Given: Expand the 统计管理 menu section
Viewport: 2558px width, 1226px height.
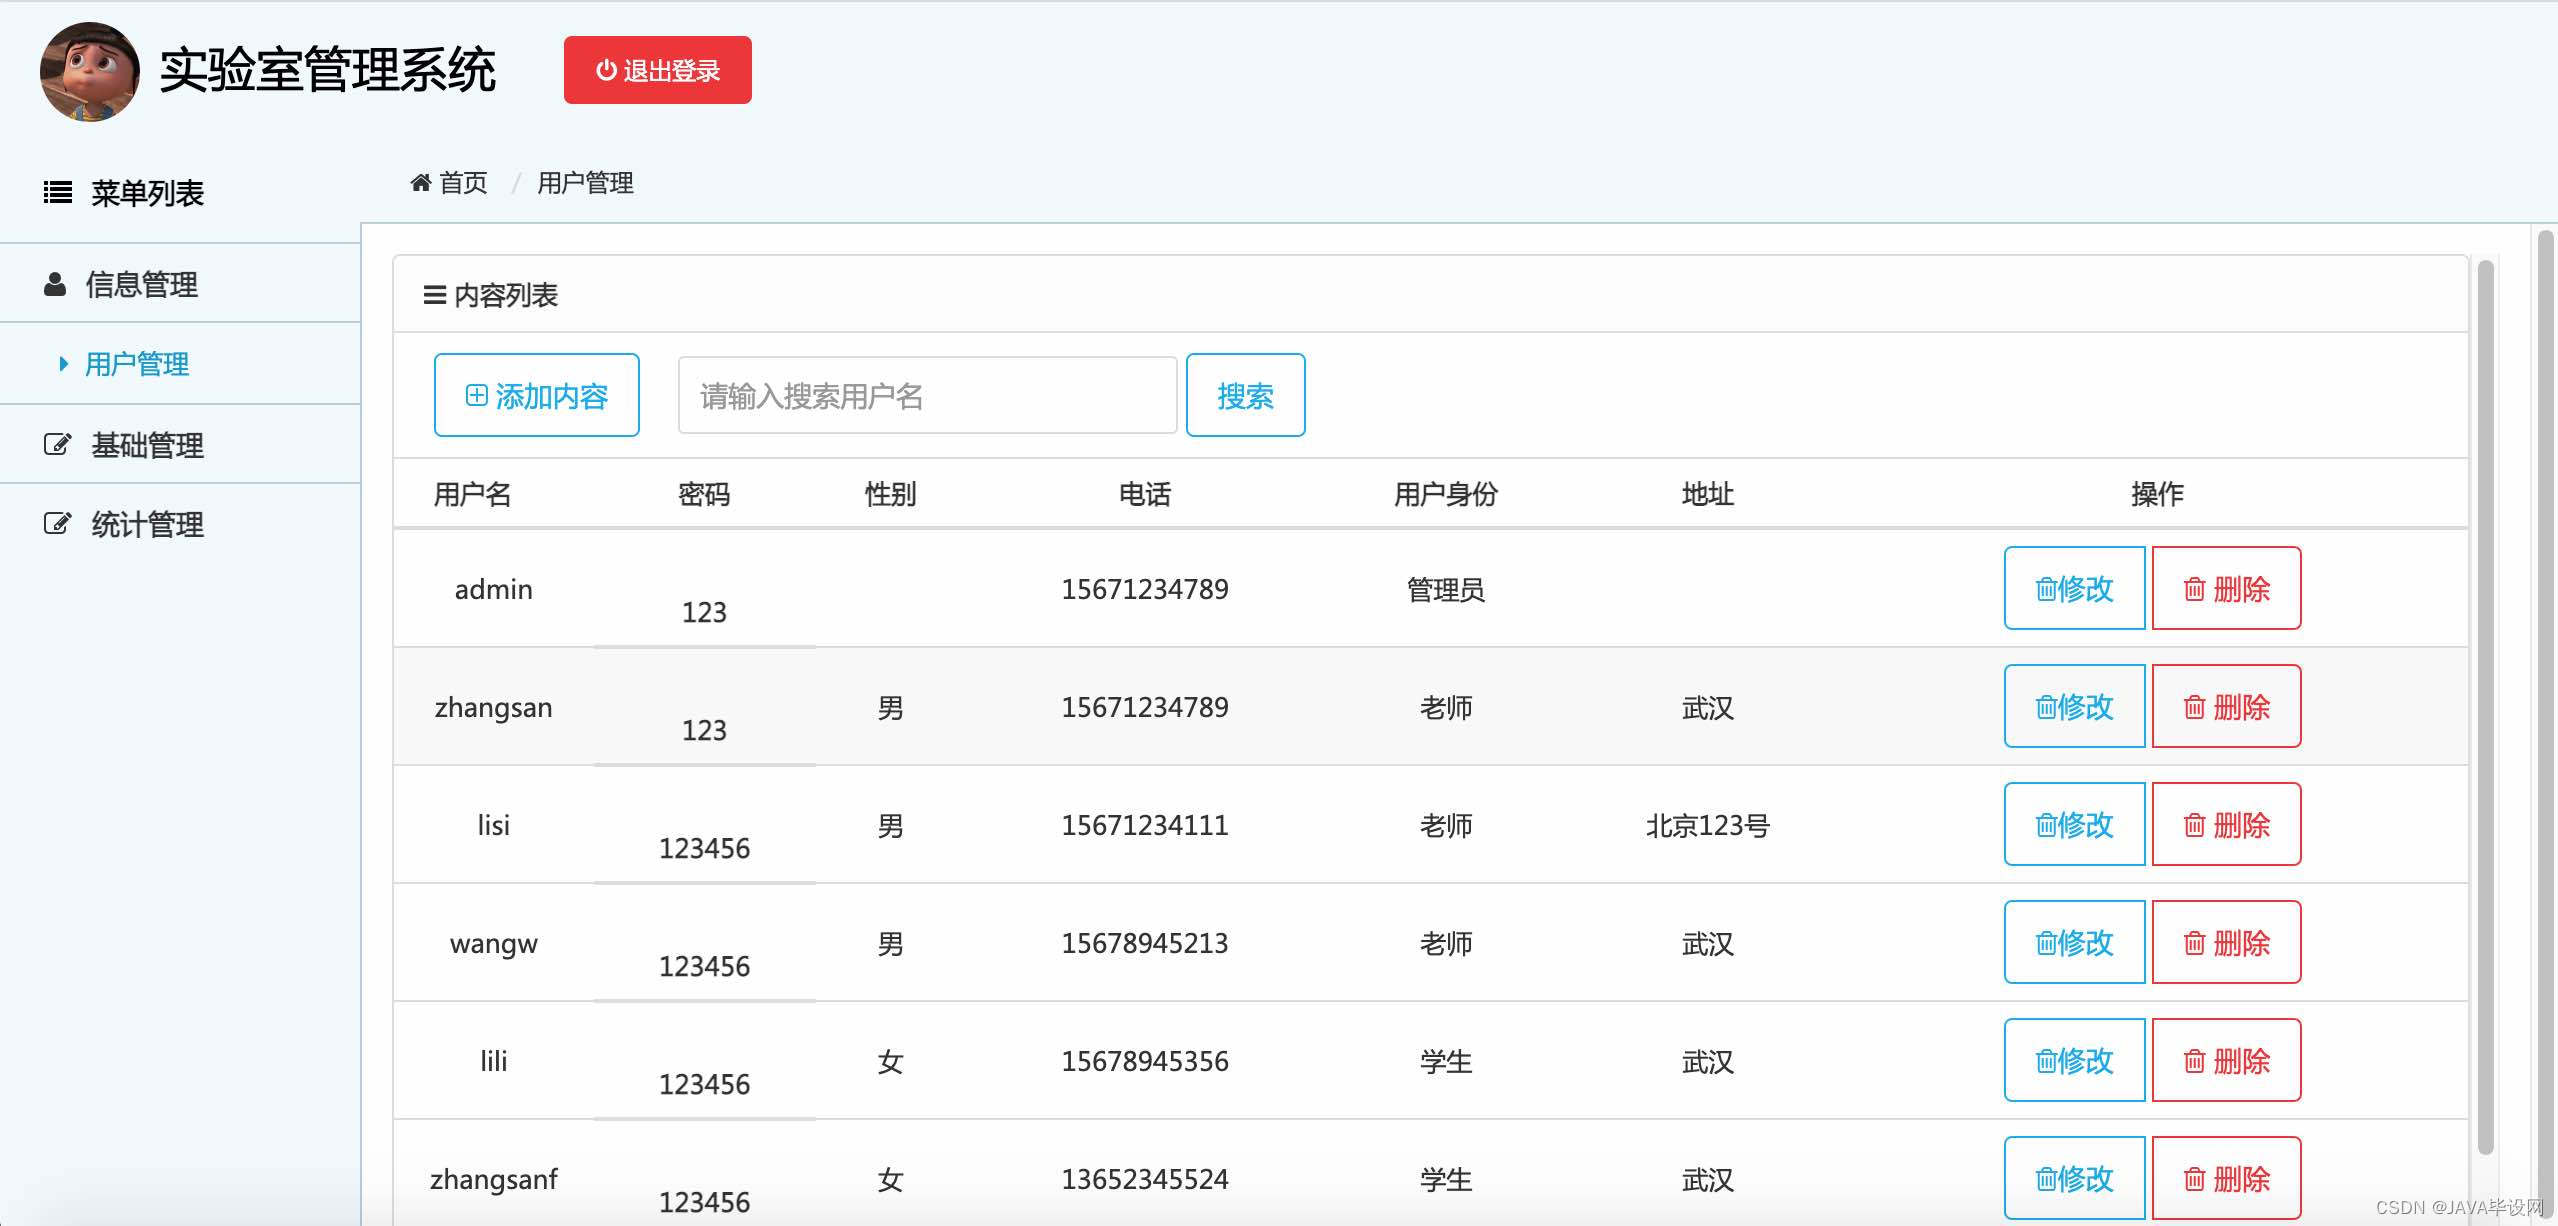Looking at the screenshot, I should pyautogui.click(x=148, y=524).
